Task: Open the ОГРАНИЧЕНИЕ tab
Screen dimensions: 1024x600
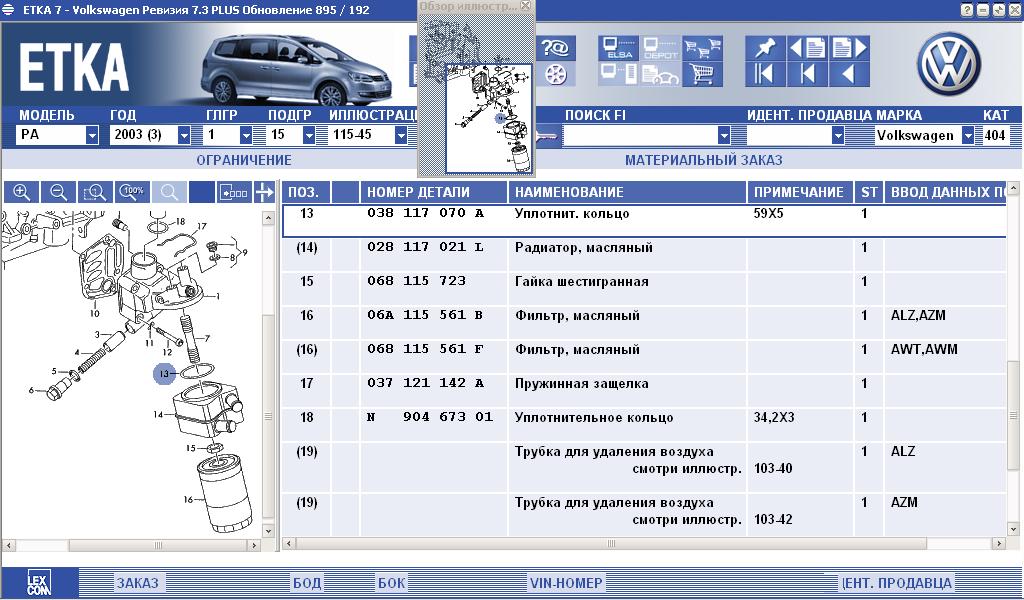Action: pos(244,160)
